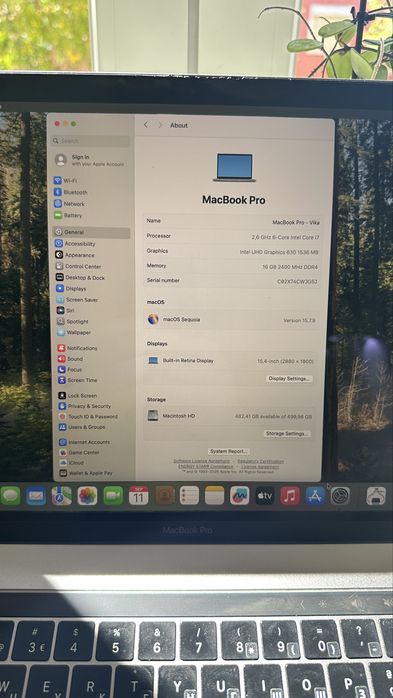Select Network in the settings sidebar
This screenshot has height=698, width=393.
tap(69, 204)
